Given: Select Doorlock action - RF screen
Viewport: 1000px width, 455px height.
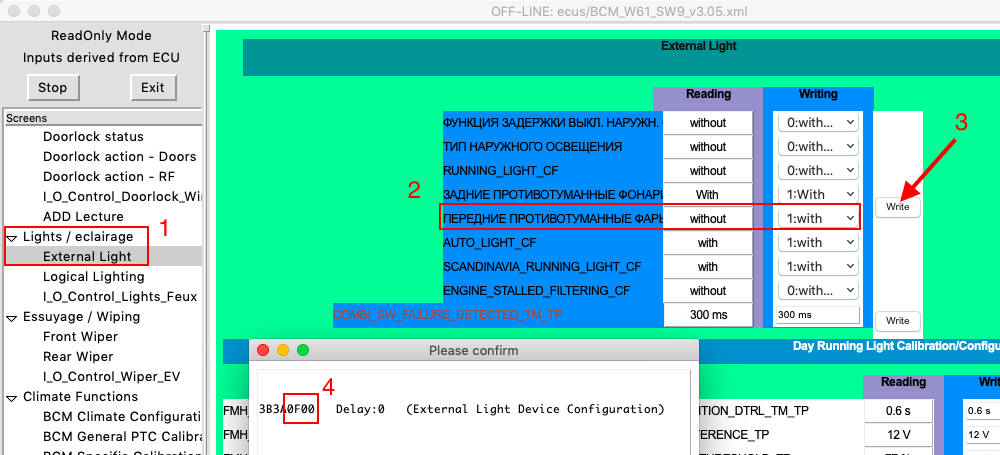Looking at the screenshot, I should 109,176.
